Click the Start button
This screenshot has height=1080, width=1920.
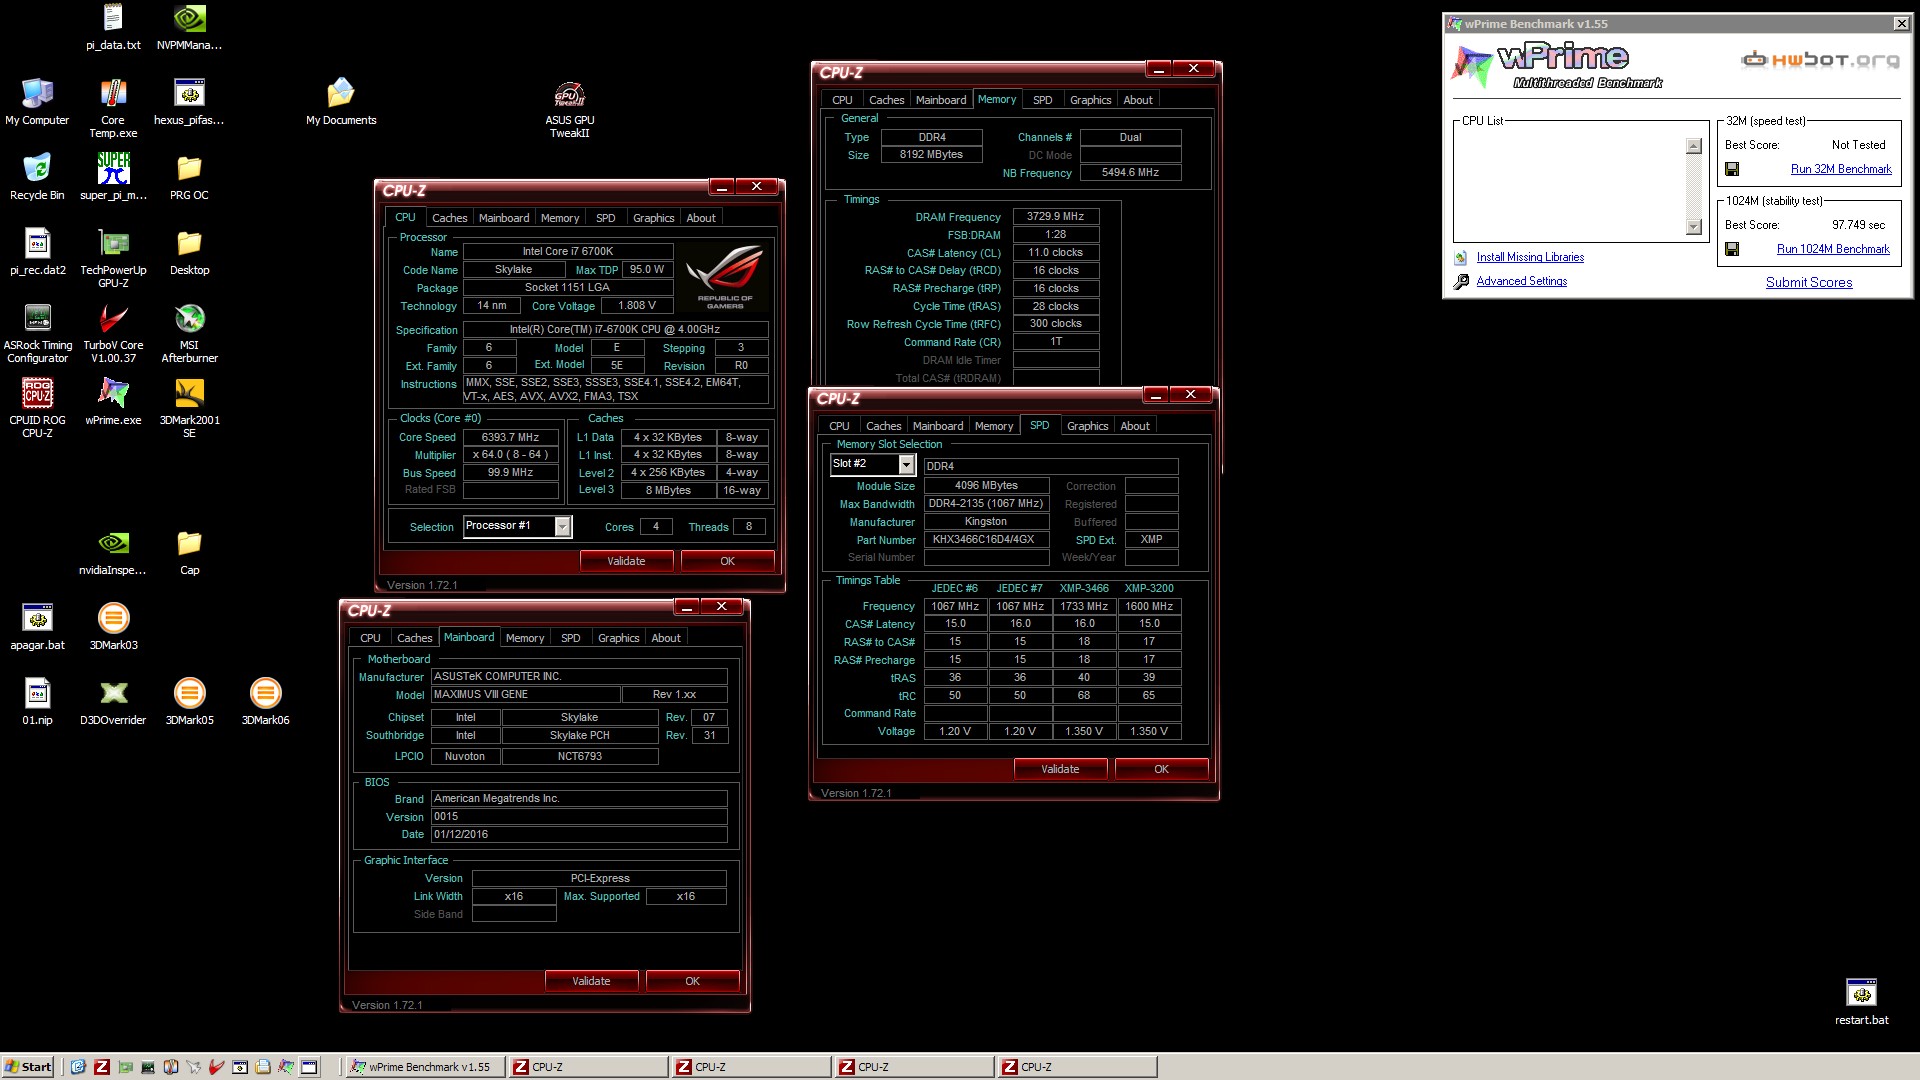[28, 1067]
